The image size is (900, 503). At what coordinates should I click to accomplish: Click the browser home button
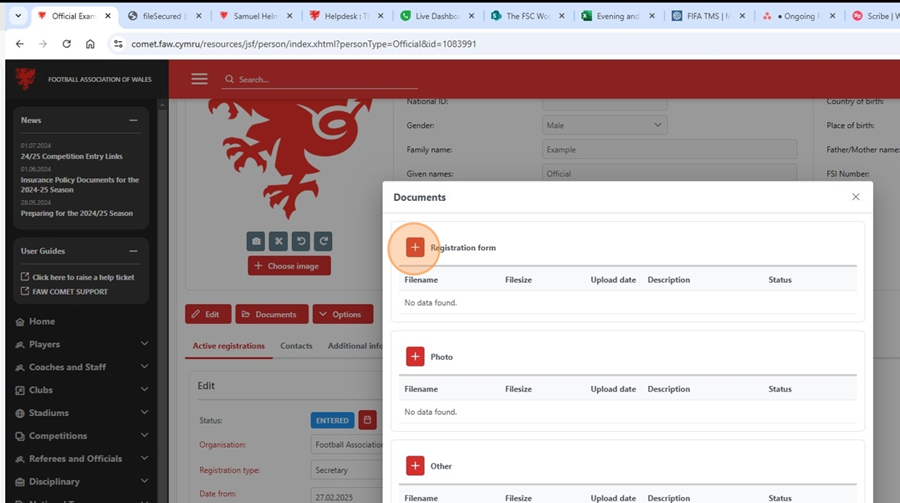click(90, 44)
